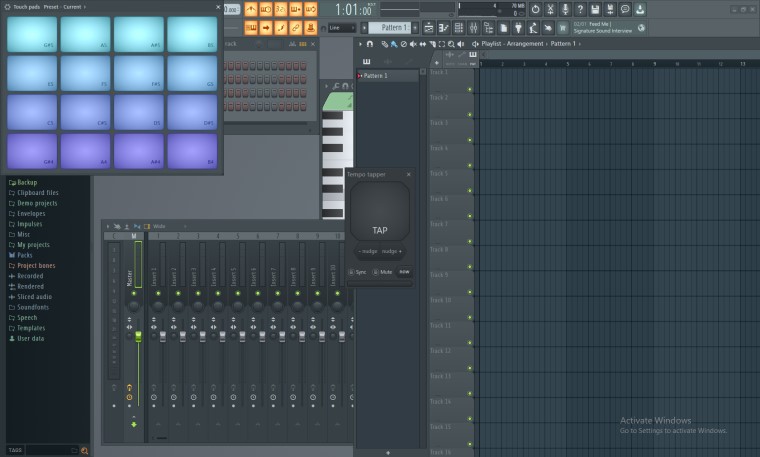Toggle Insert 1 mute LED in mixer
This screenshot has height=457, width=760.
158,293
